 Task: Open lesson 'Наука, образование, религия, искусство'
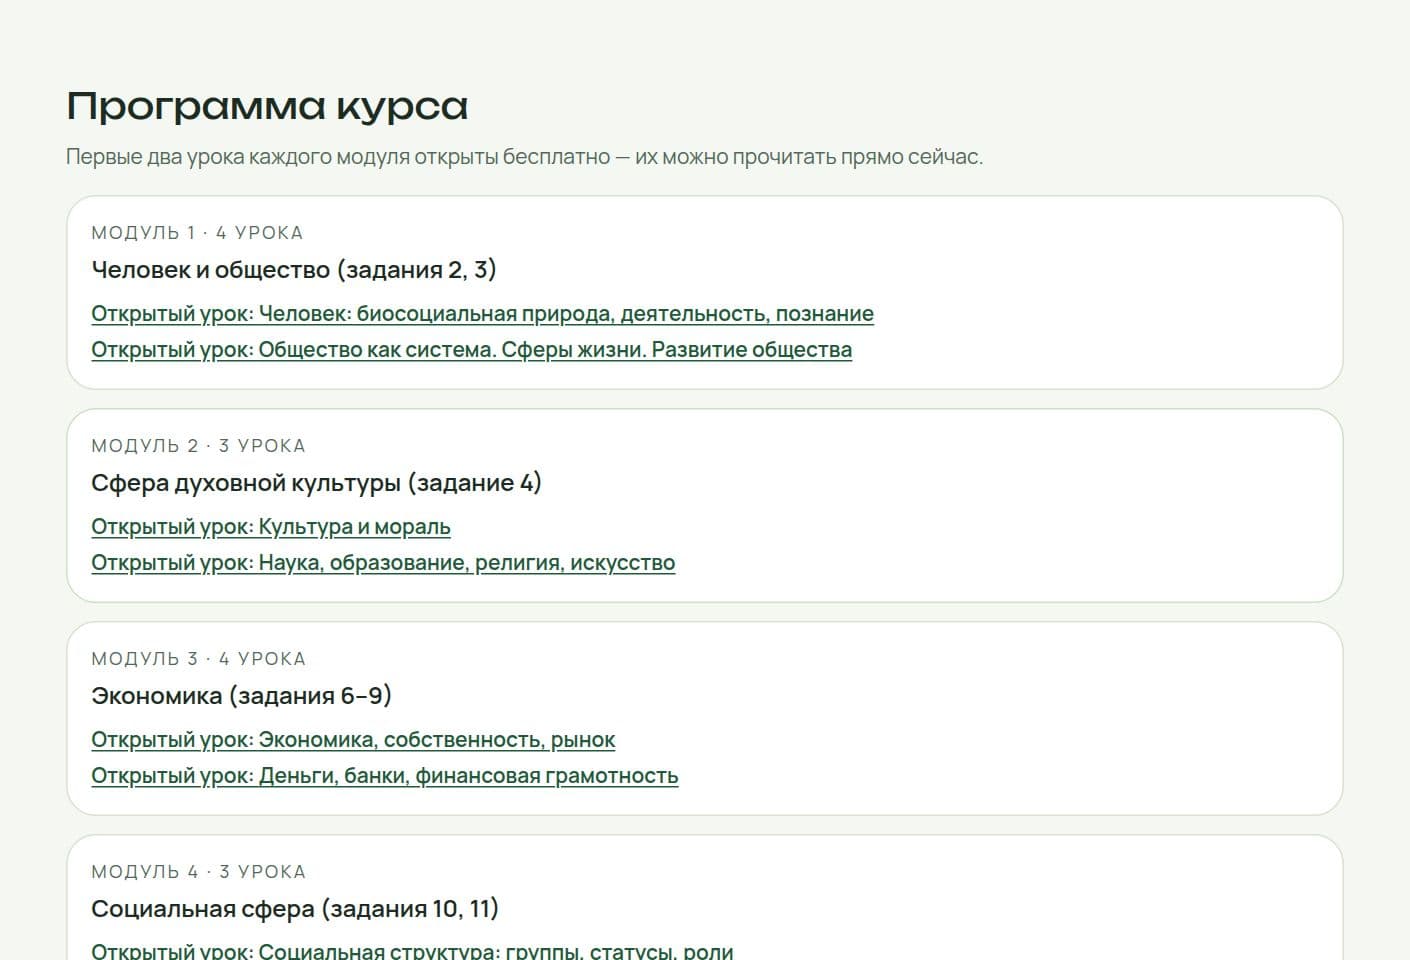click(383, 563)
